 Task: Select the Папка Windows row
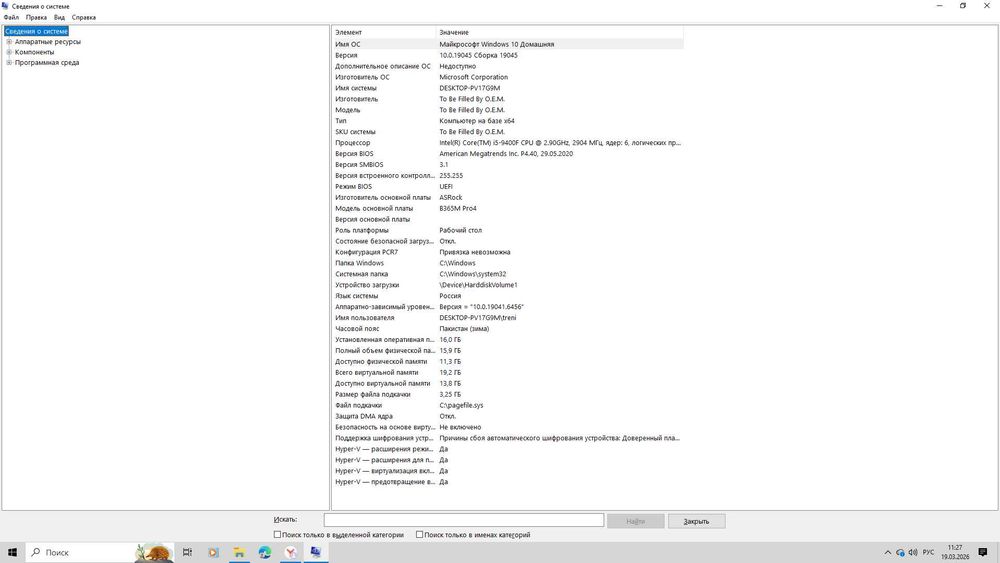508,263
